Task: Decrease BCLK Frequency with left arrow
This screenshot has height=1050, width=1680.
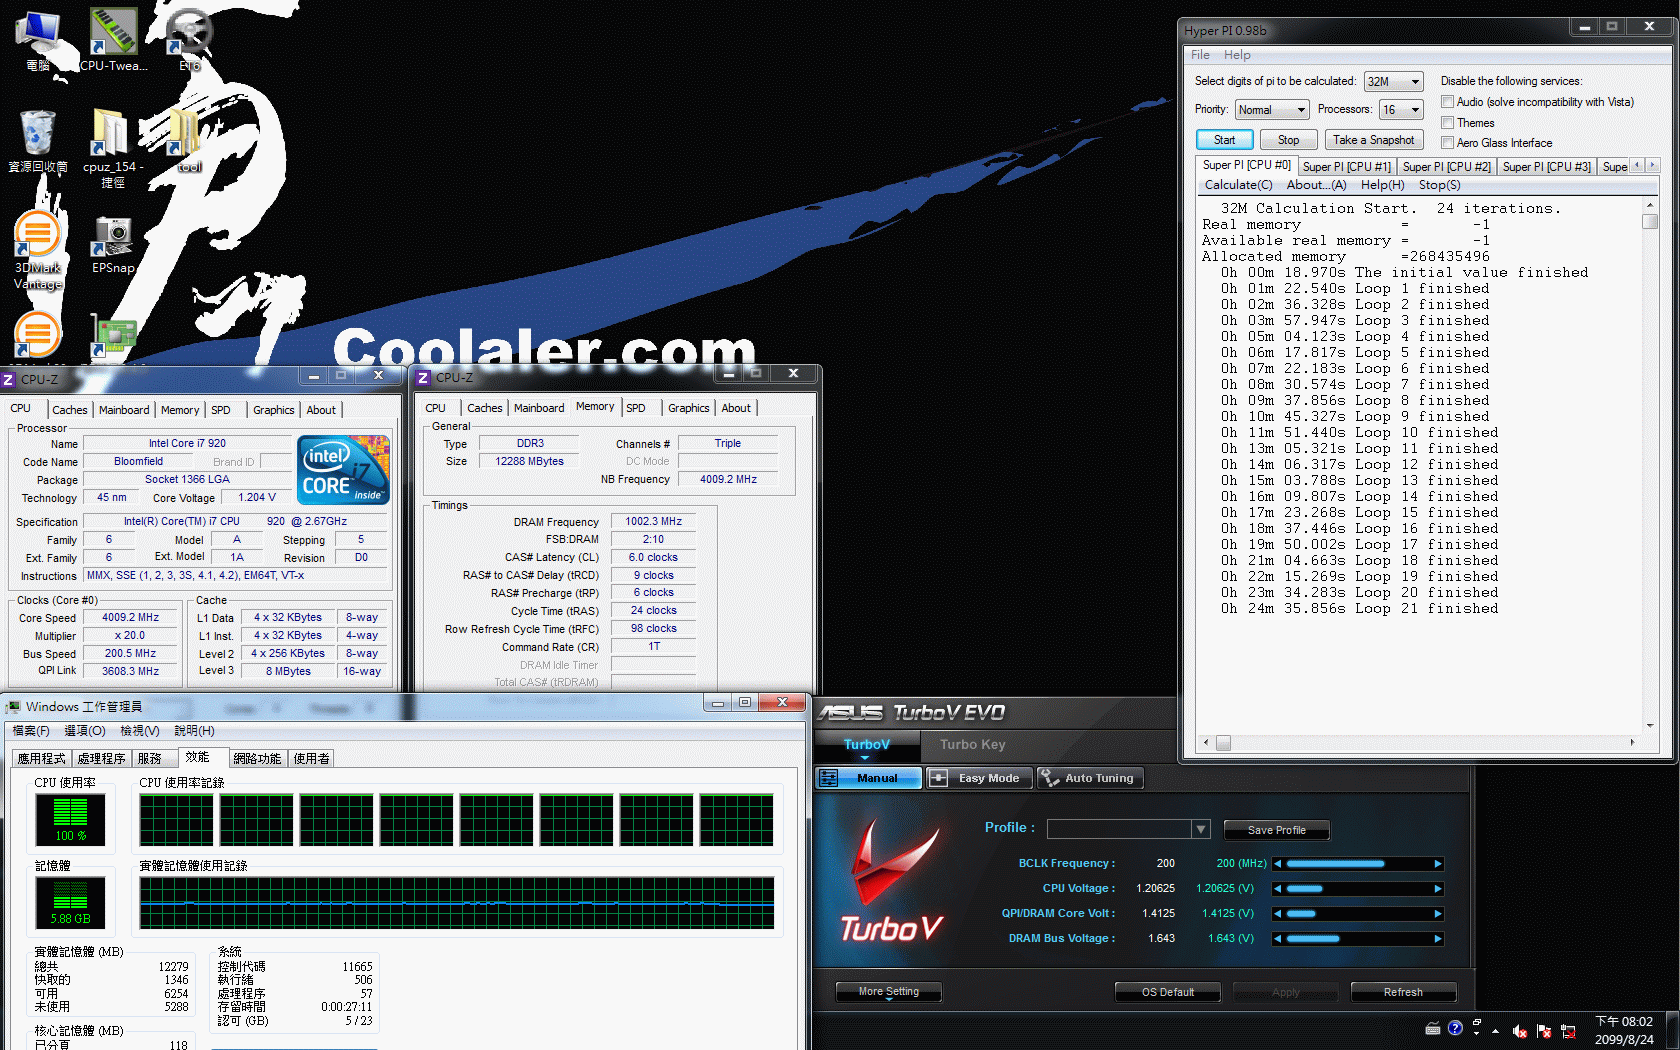Action: click(x=1277, y=863)
